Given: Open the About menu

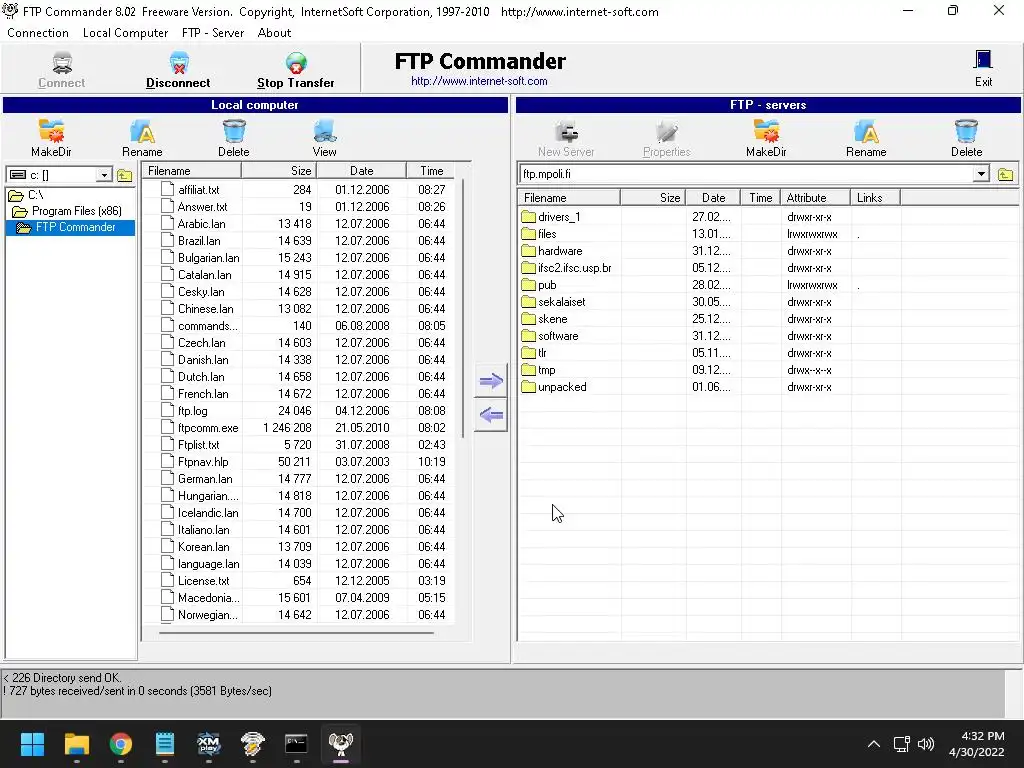Looking at the screenshot, I should coord(274,33).
